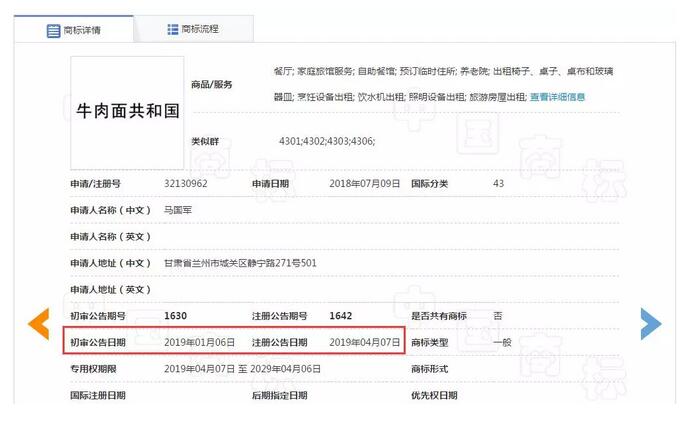Click the 申请人地址（英文） label

pyautogui.click(x=111, y=289)
